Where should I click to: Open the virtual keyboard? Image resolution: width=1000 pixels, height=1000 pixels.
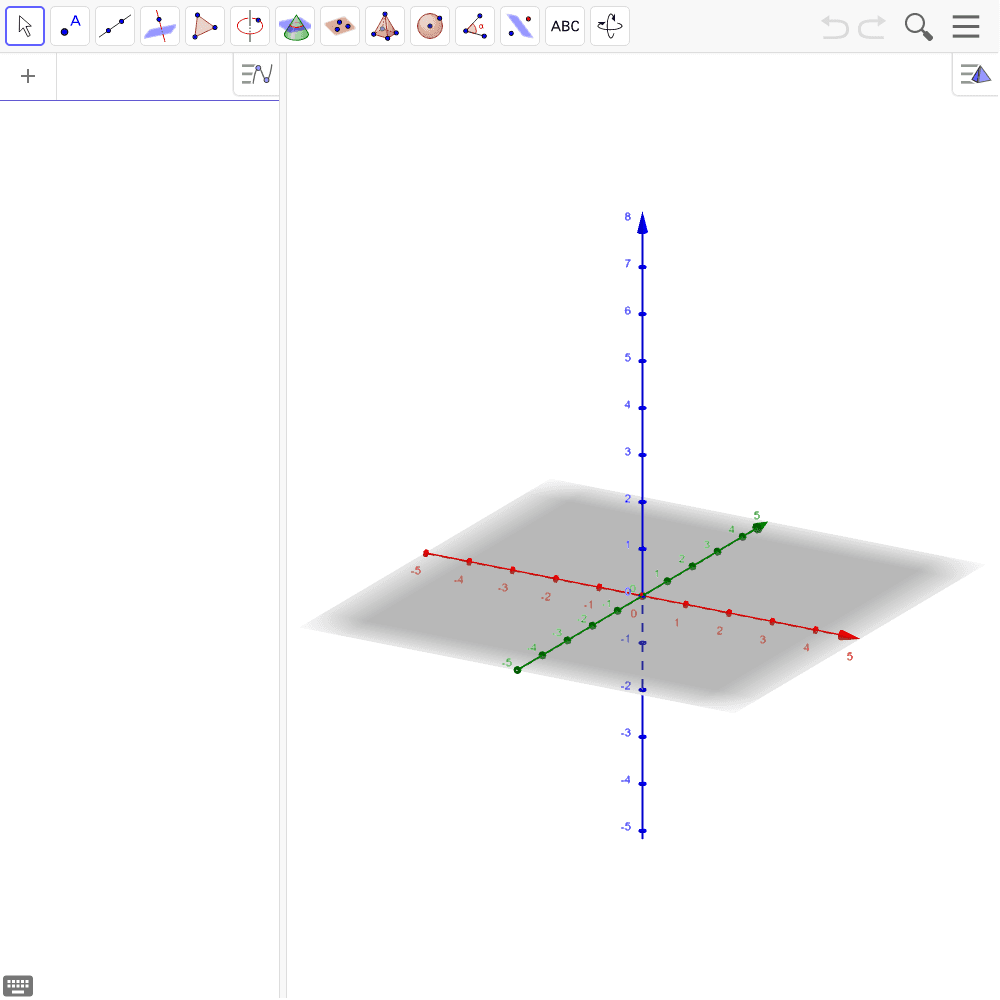tap(18, 985)
